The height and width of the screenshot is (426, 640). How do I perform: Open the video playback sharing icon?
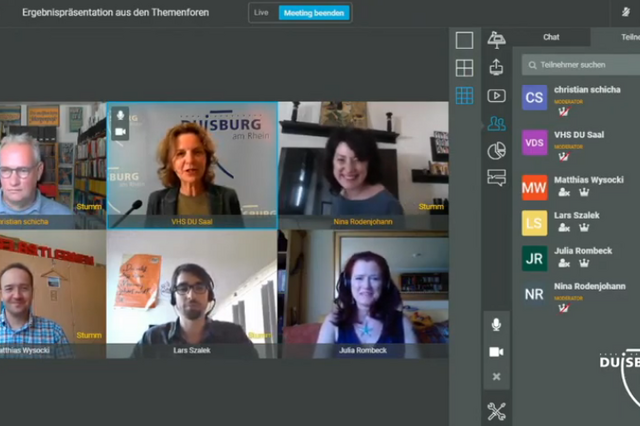496,96
